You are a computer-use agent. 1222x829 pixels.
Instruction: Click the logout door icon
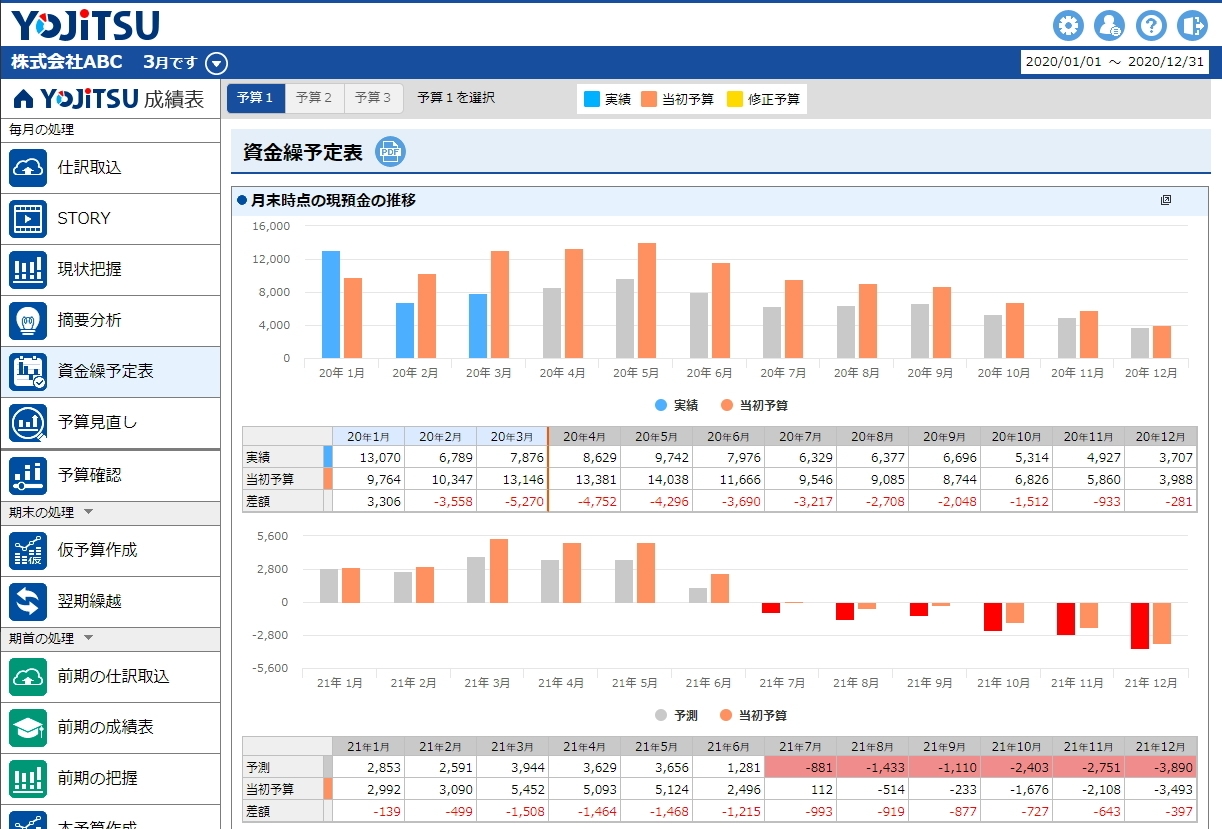(x=1191, y=25)
